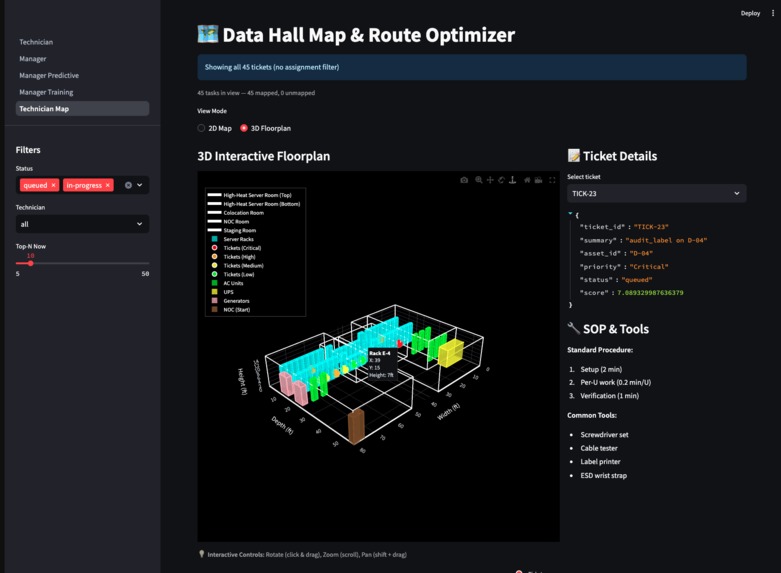Open the Technician Map page
The width and height of the screenshot is (781, 573).
click(x=82, y=109)
